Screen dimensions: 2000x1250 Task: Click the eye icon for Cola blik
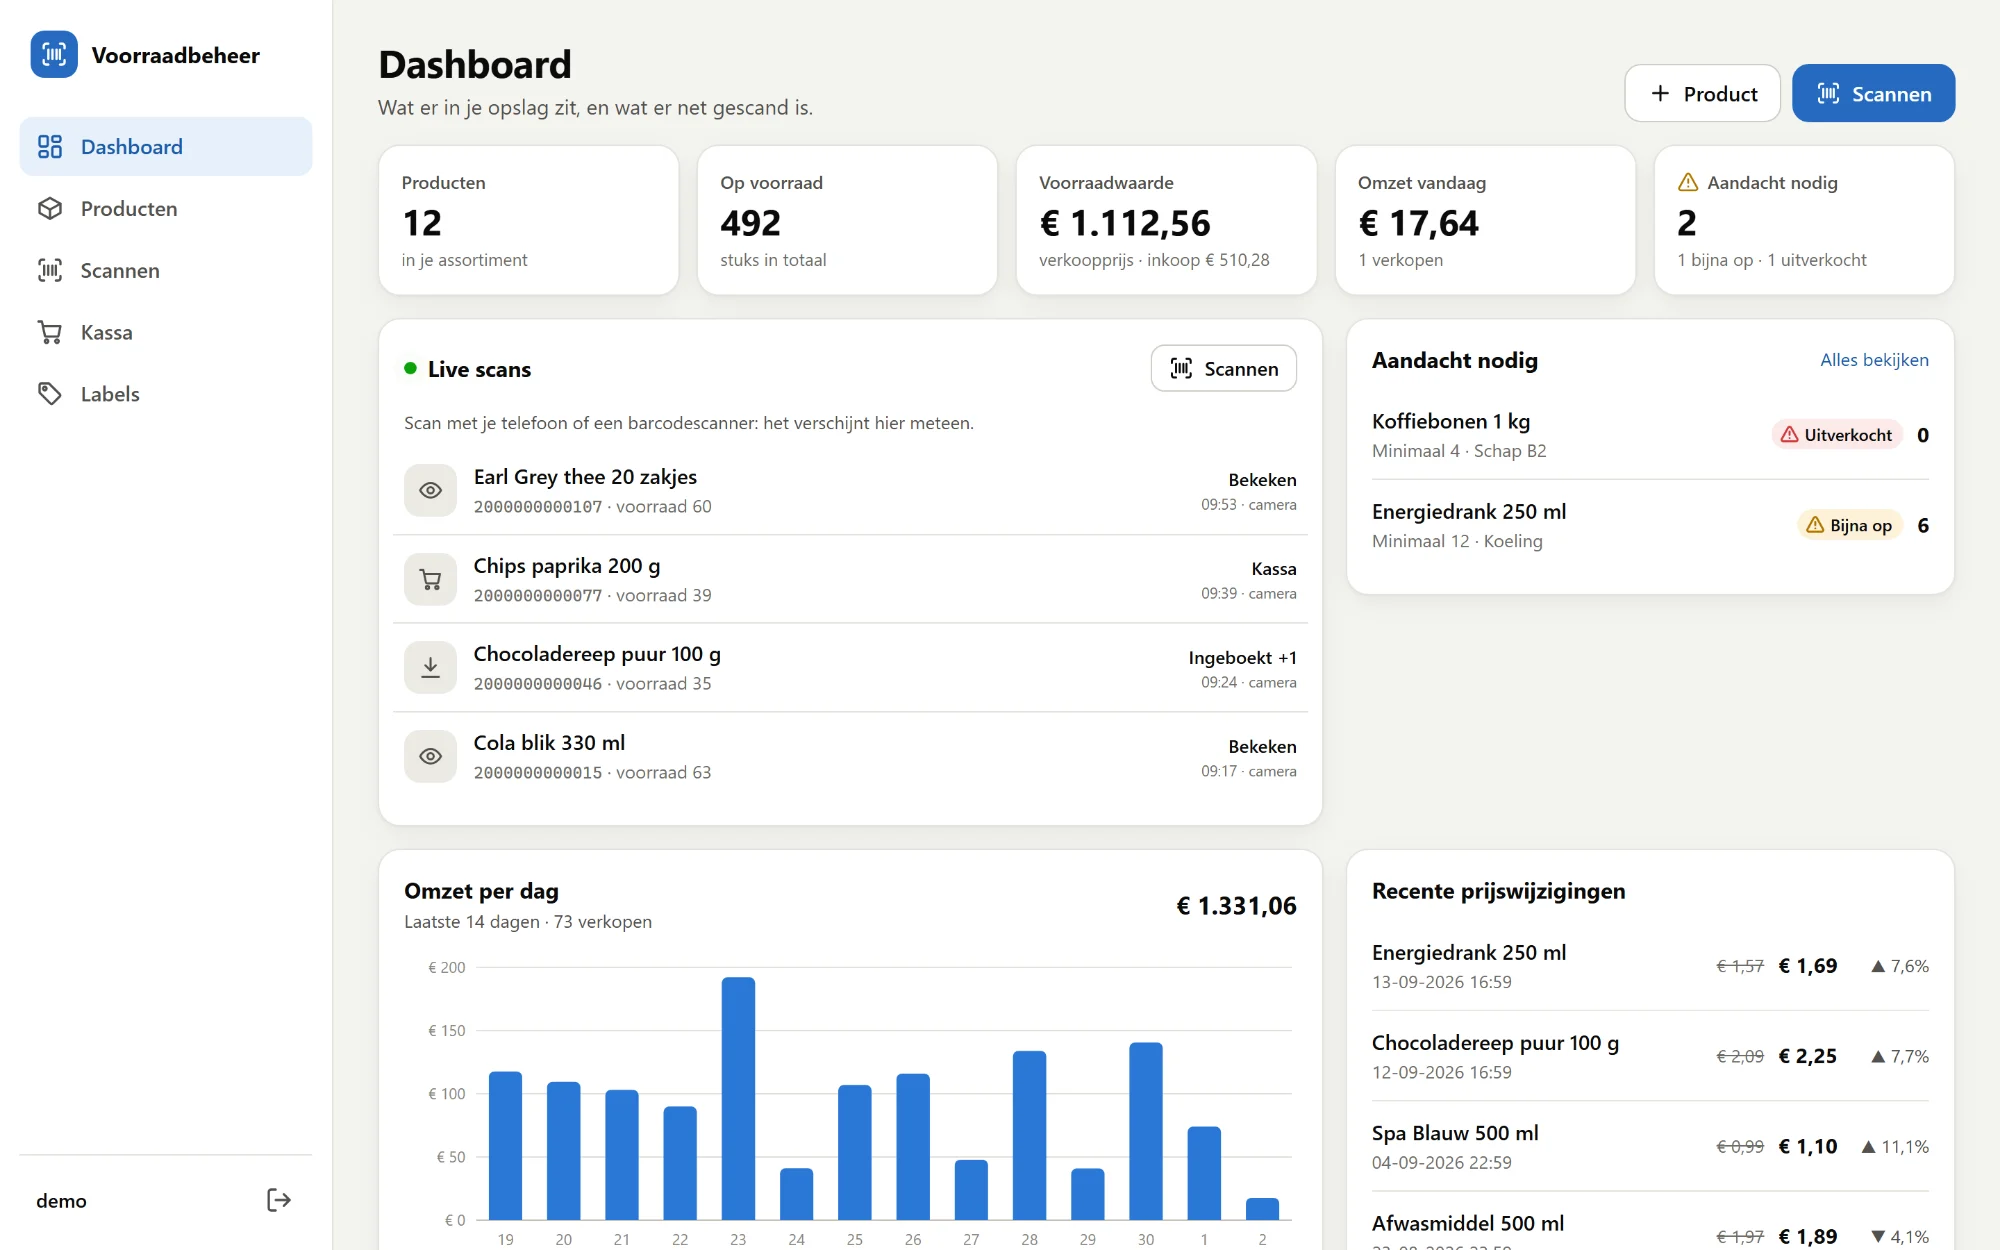coord(430,756)
